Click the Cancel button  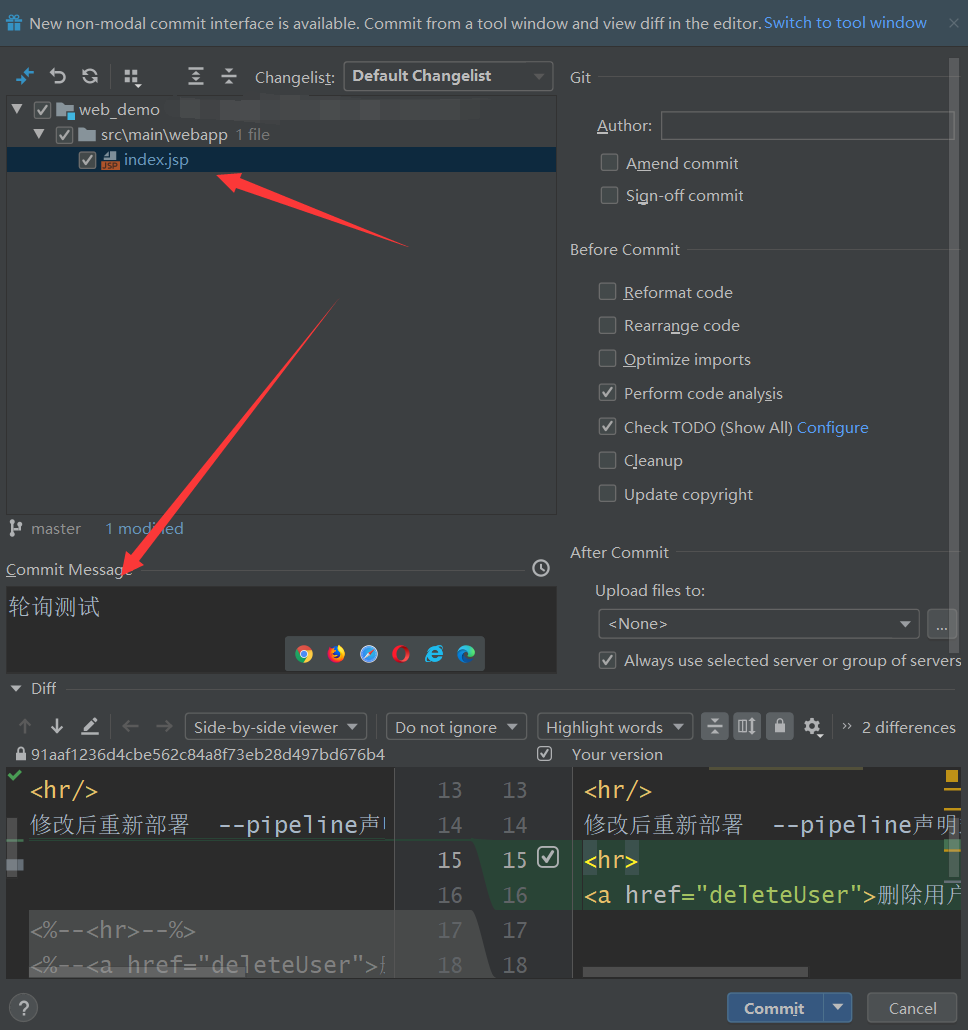[912, 1008]
